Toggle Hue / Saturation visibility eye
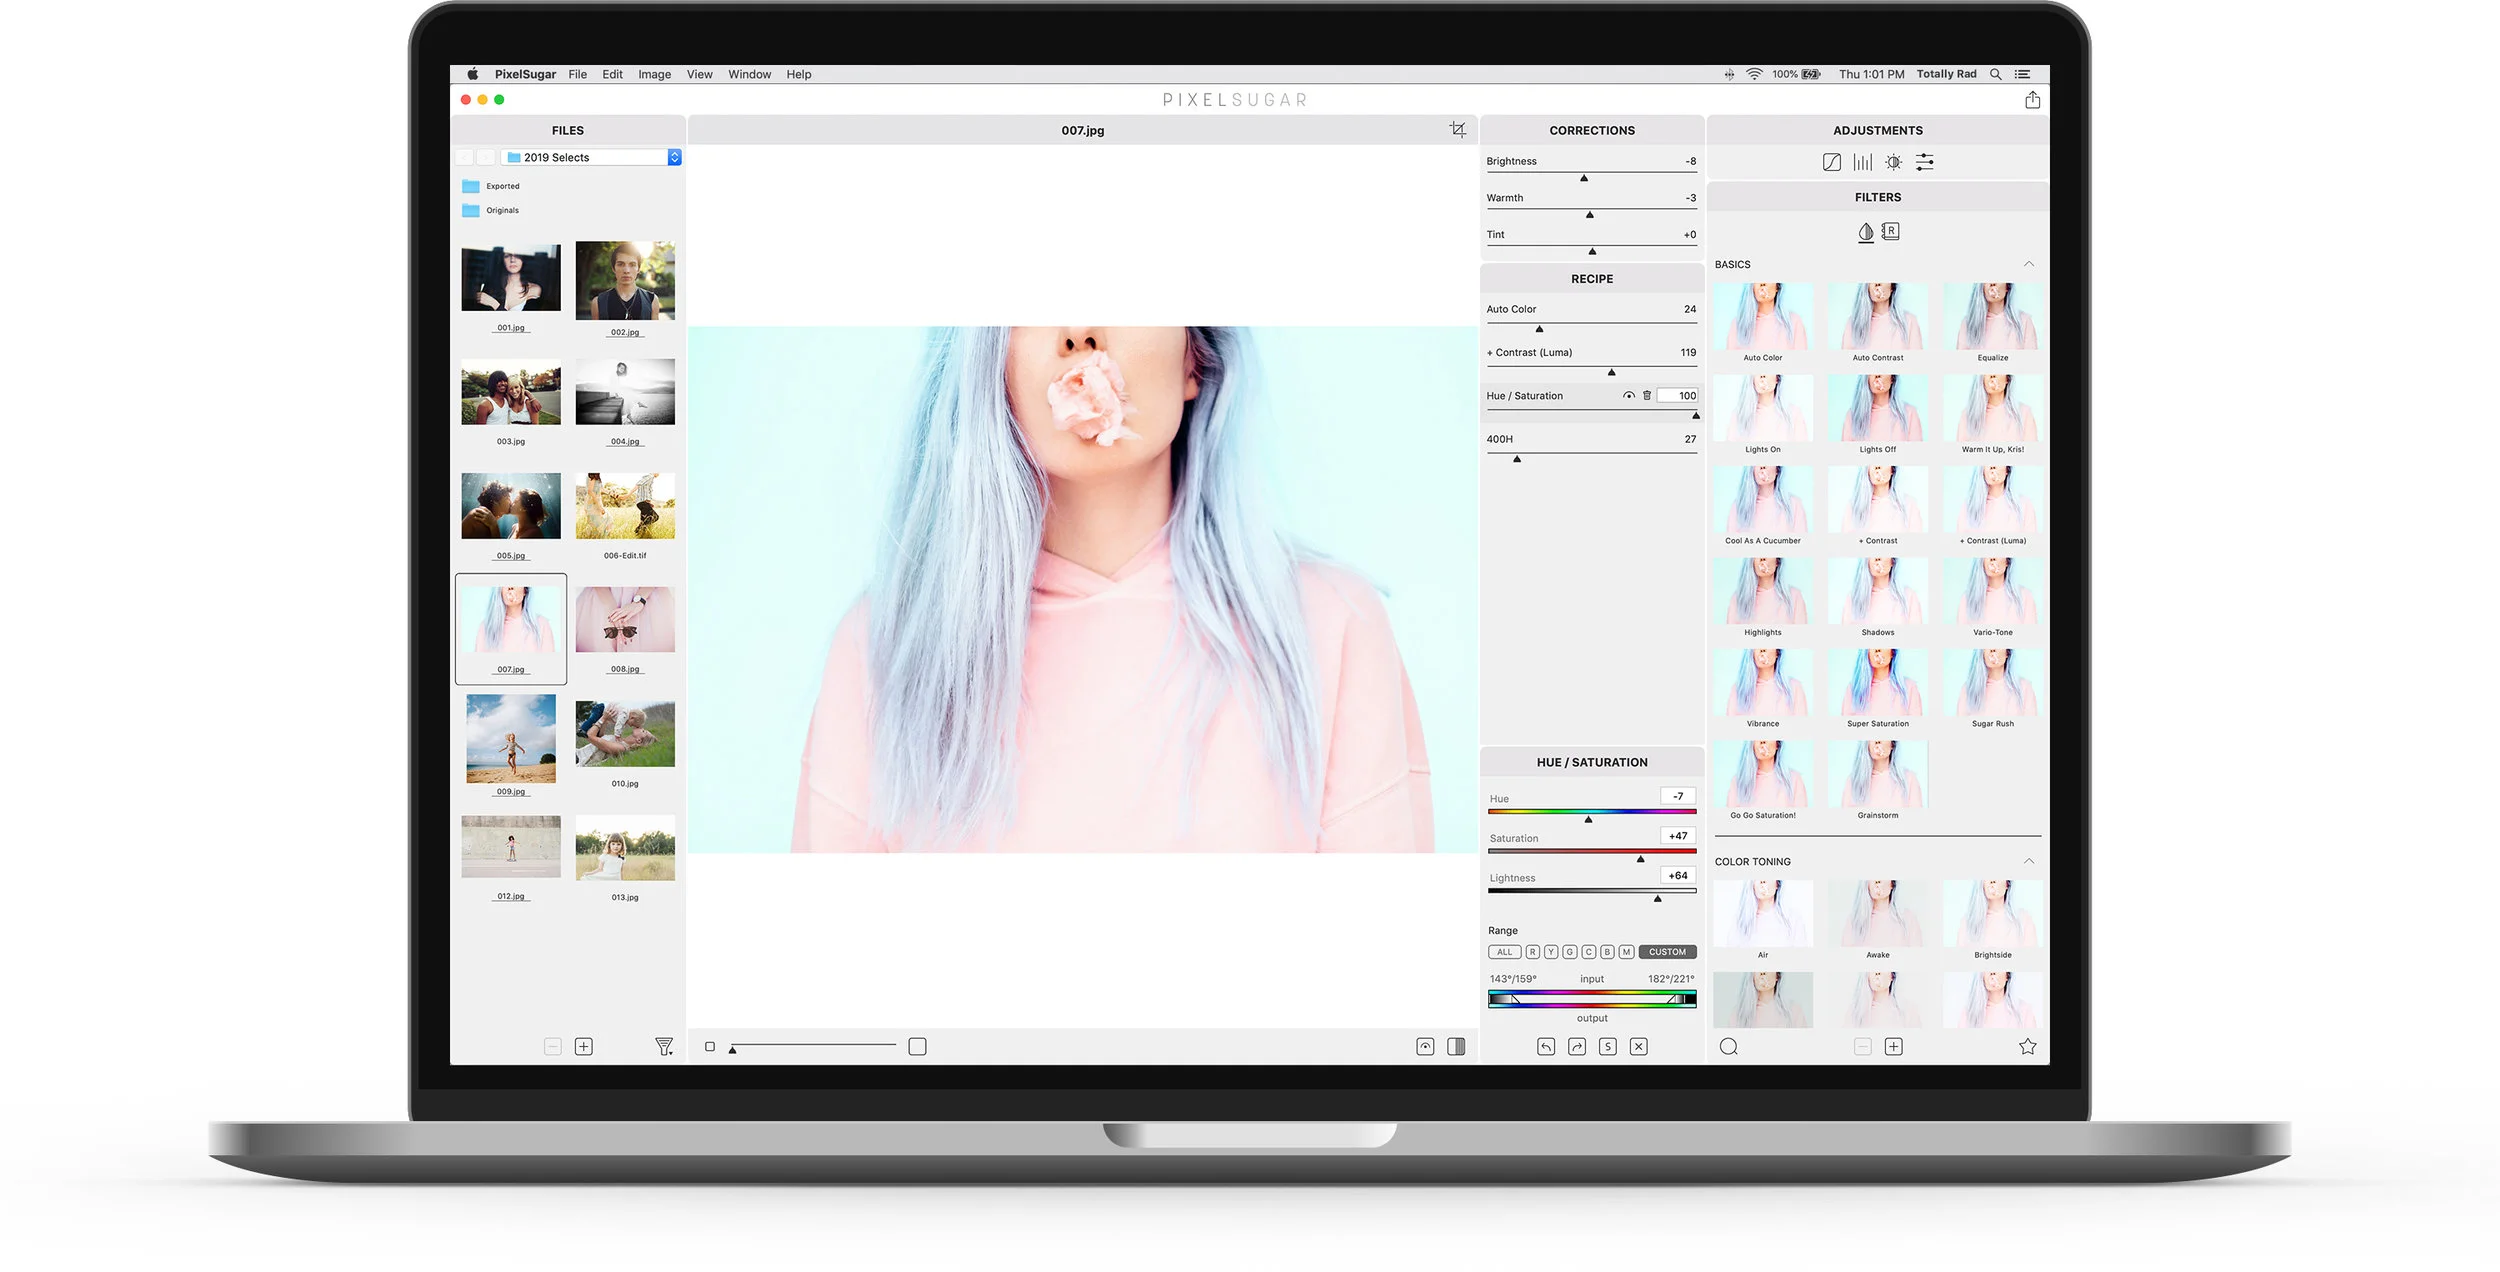 [x=1629, y=396]
